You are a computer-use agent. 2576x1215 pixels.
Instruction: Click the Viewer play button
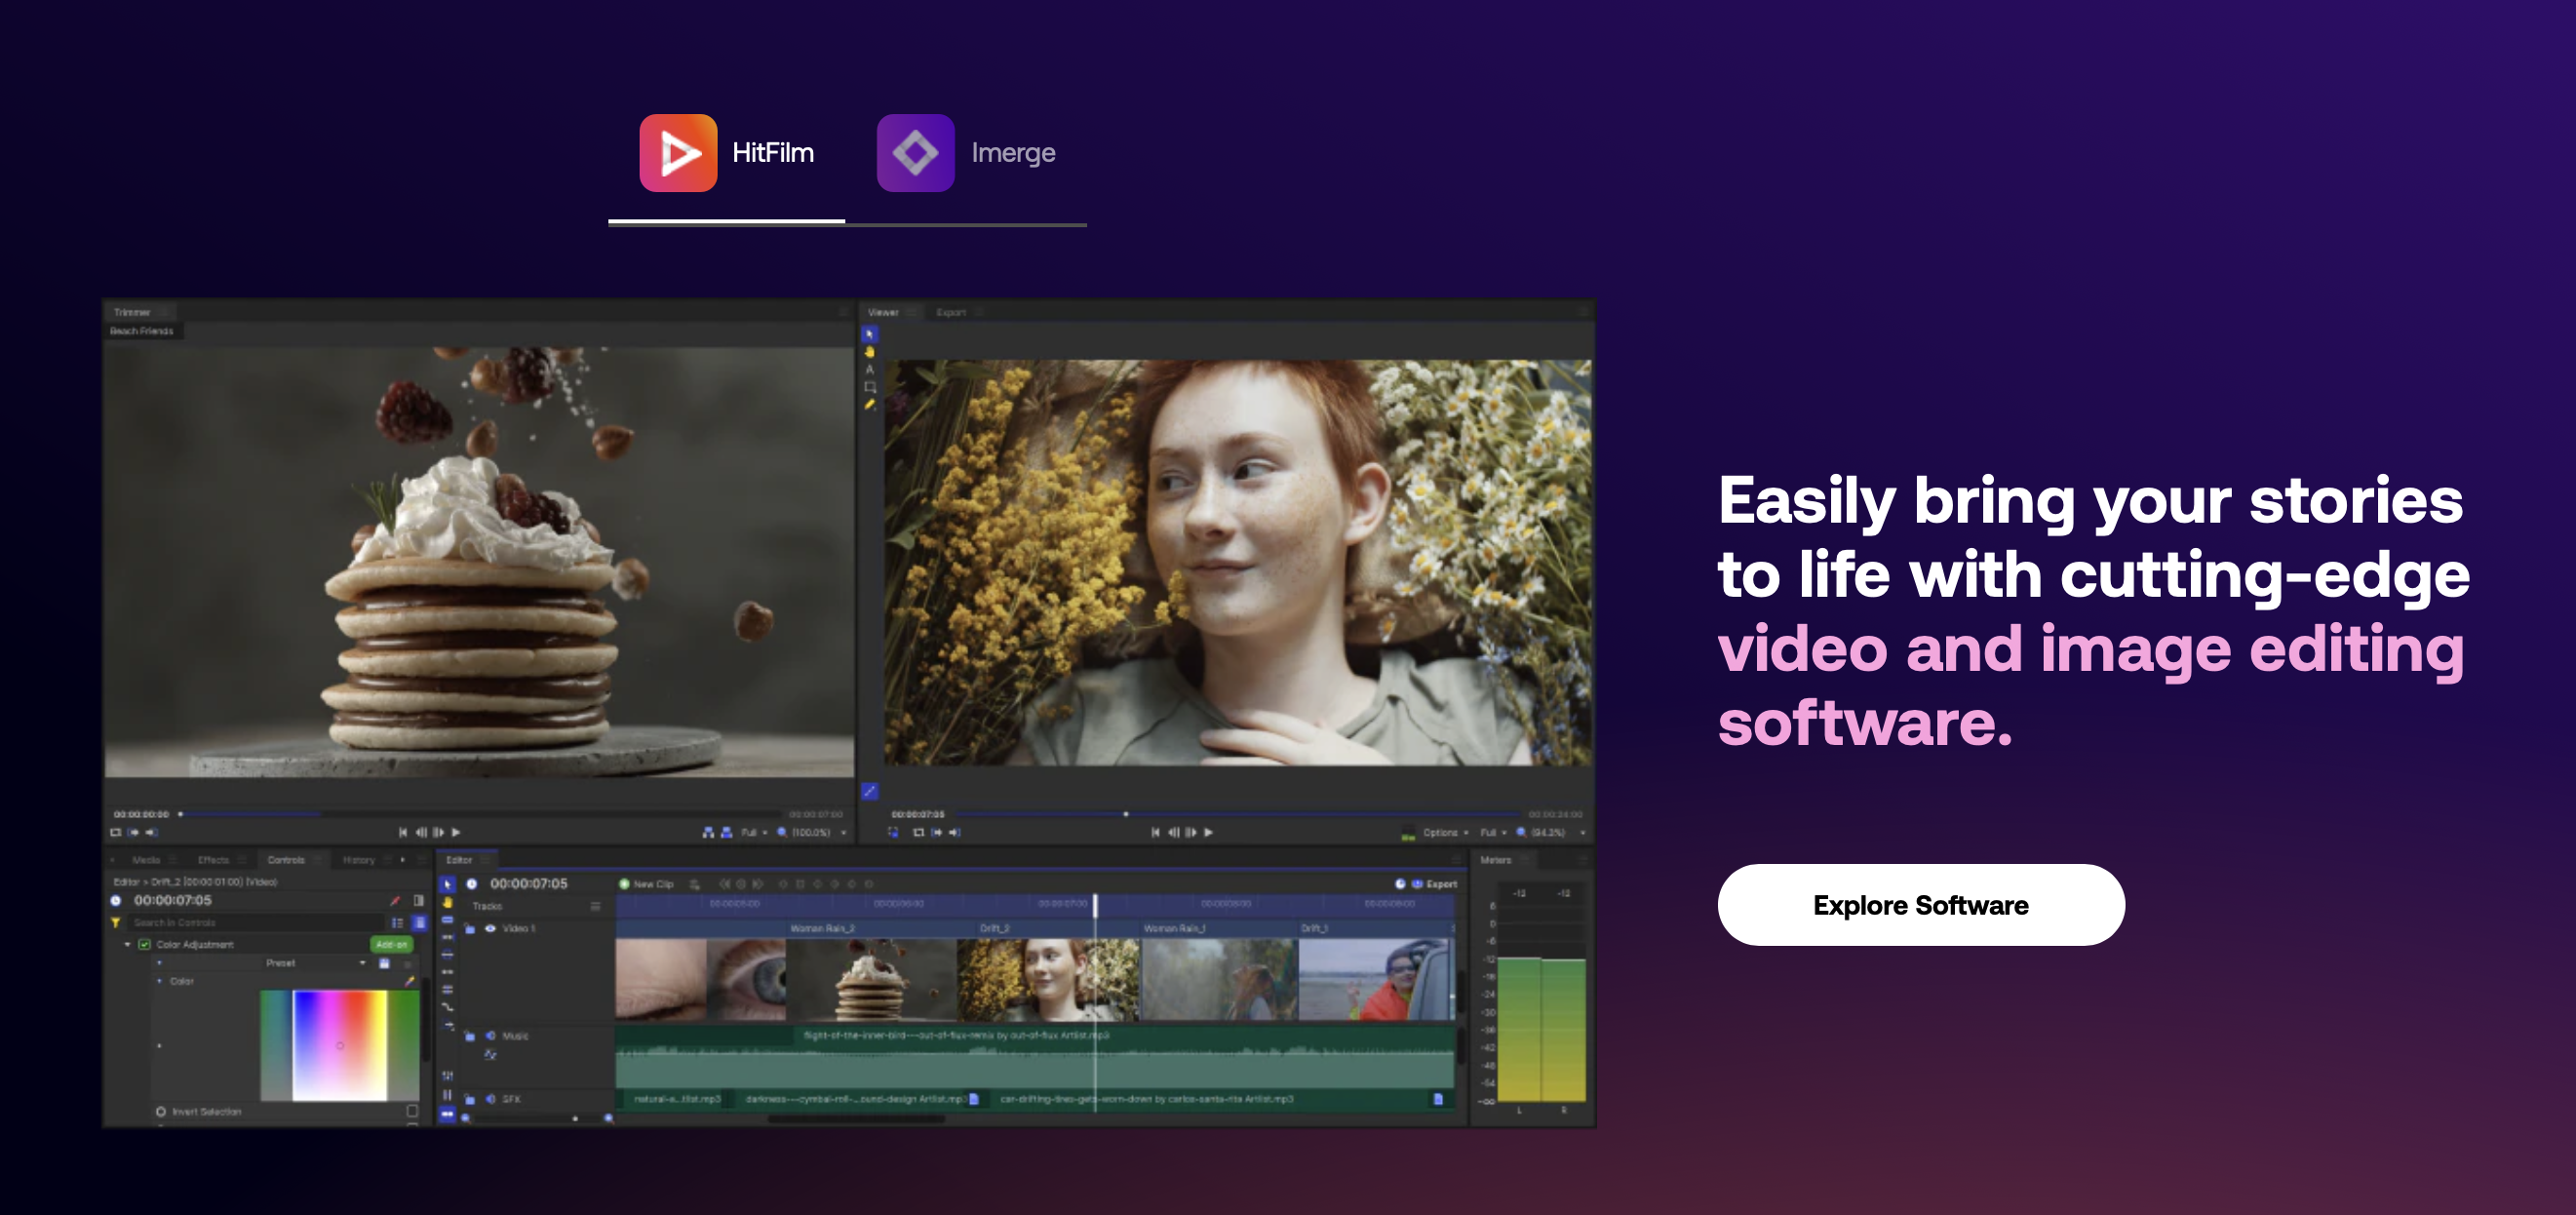point(1208,832)
